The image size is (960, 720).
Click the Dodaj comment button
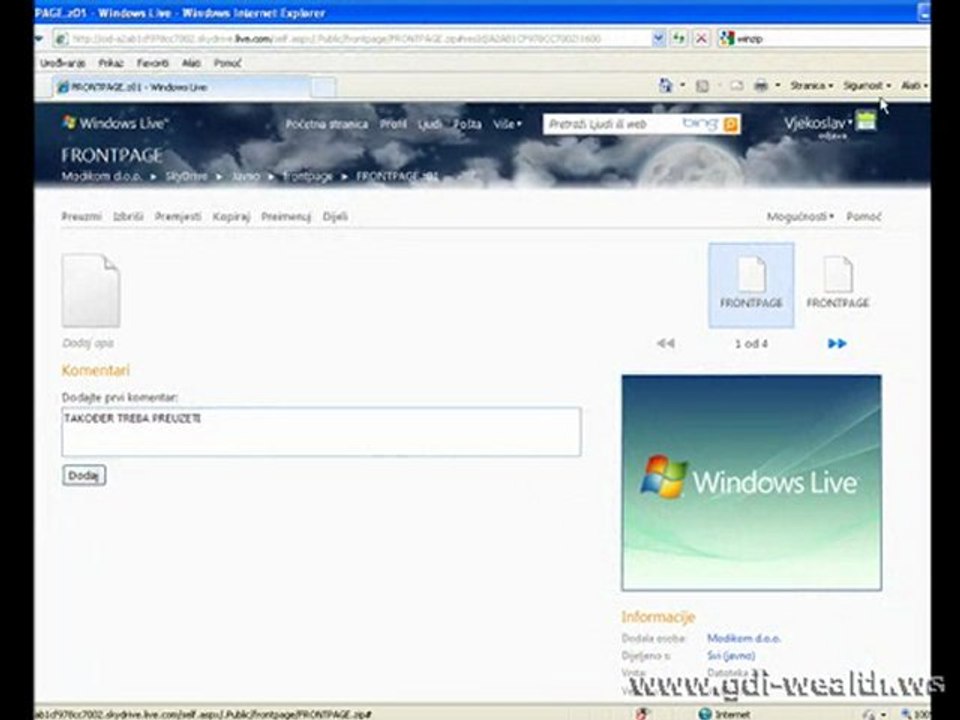click(84, 476)
